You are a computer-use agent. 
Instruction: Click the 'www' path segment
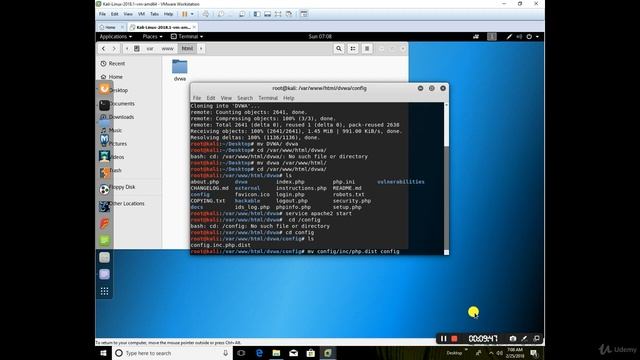click(167, 49)
